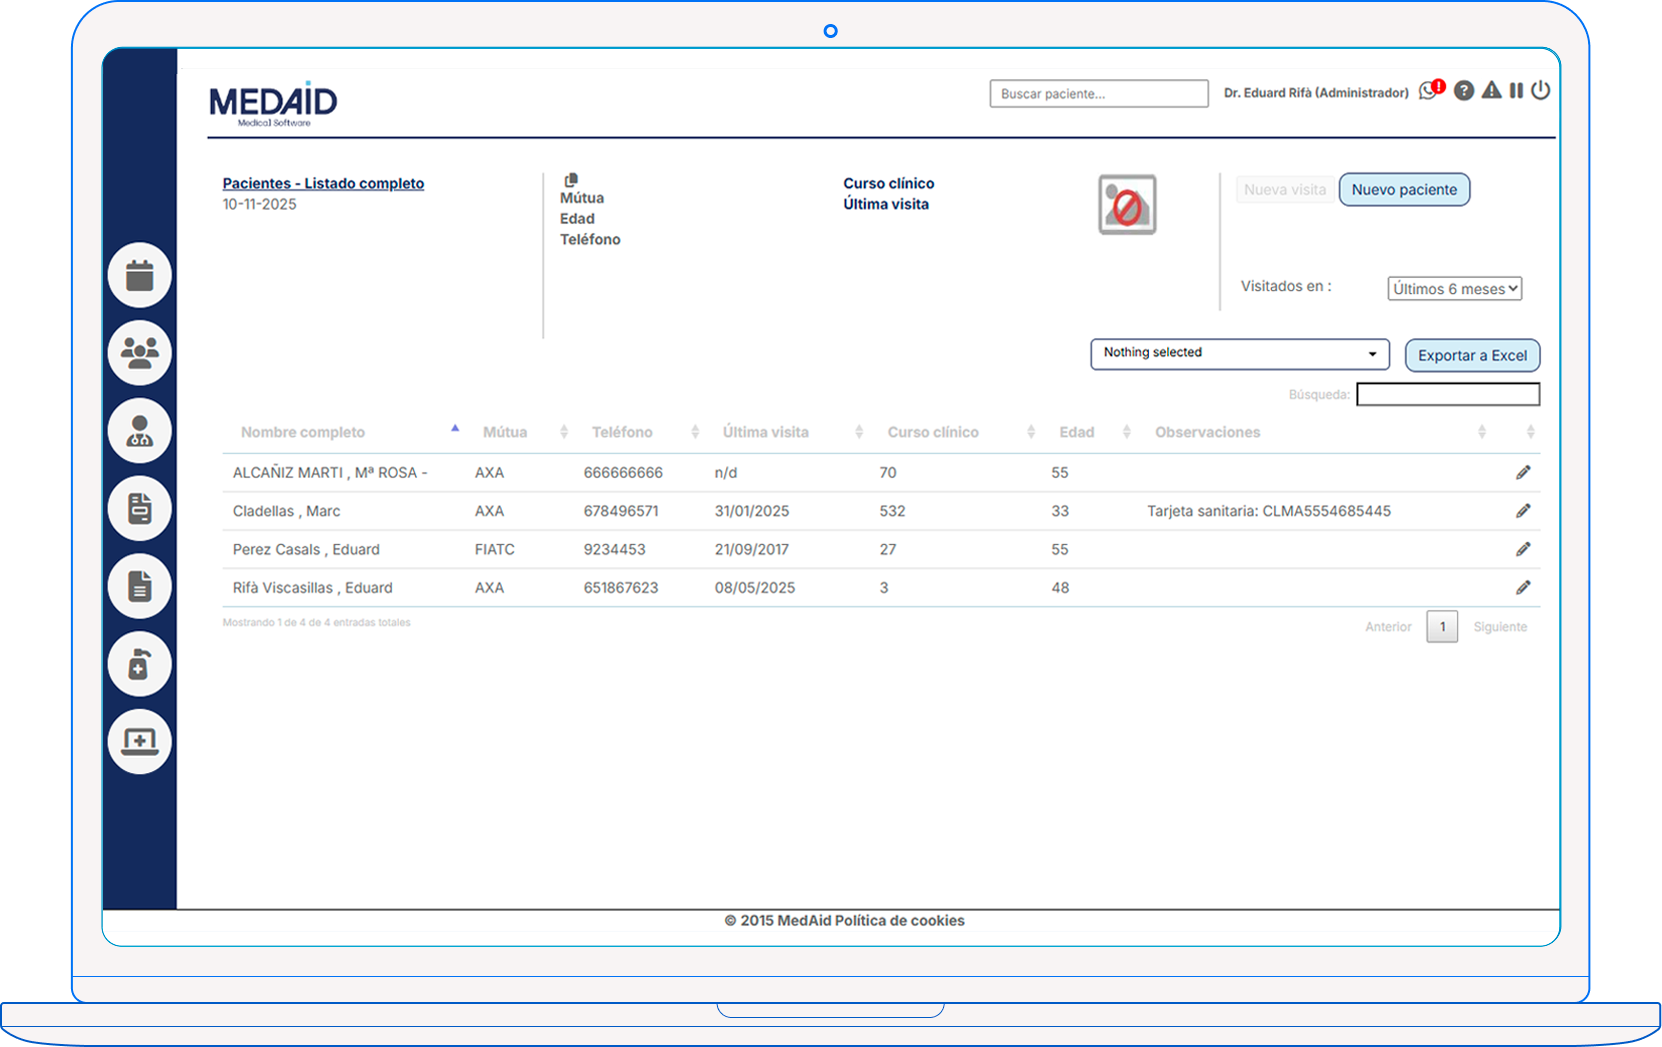Sort by Edad column
The image size is (1662, 1047).
(1077, 432)
